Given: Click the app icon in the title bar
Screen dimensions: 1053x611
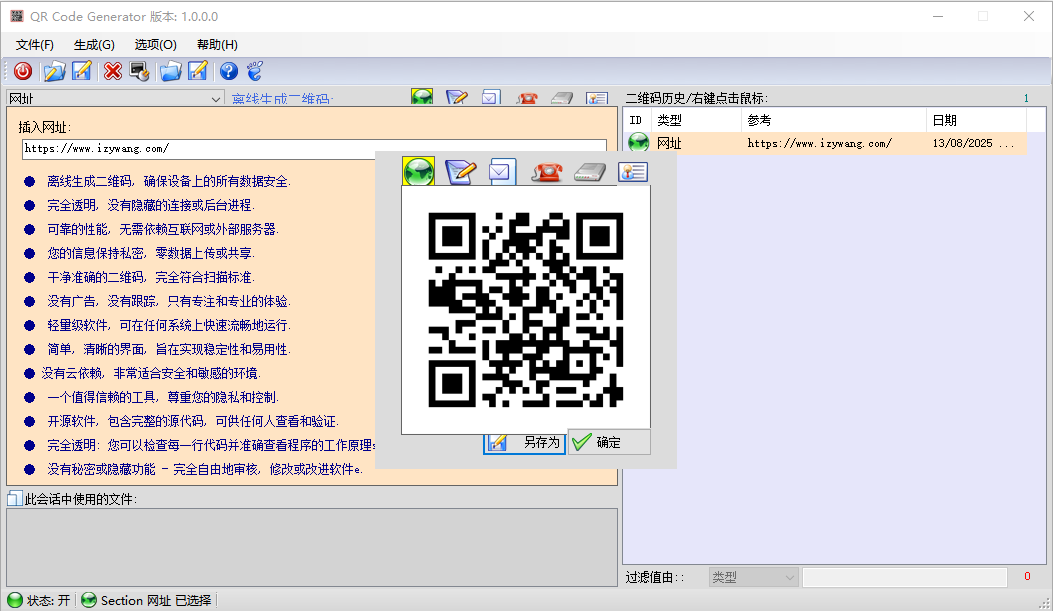Looking at the screenshot, I should point(17,16).
